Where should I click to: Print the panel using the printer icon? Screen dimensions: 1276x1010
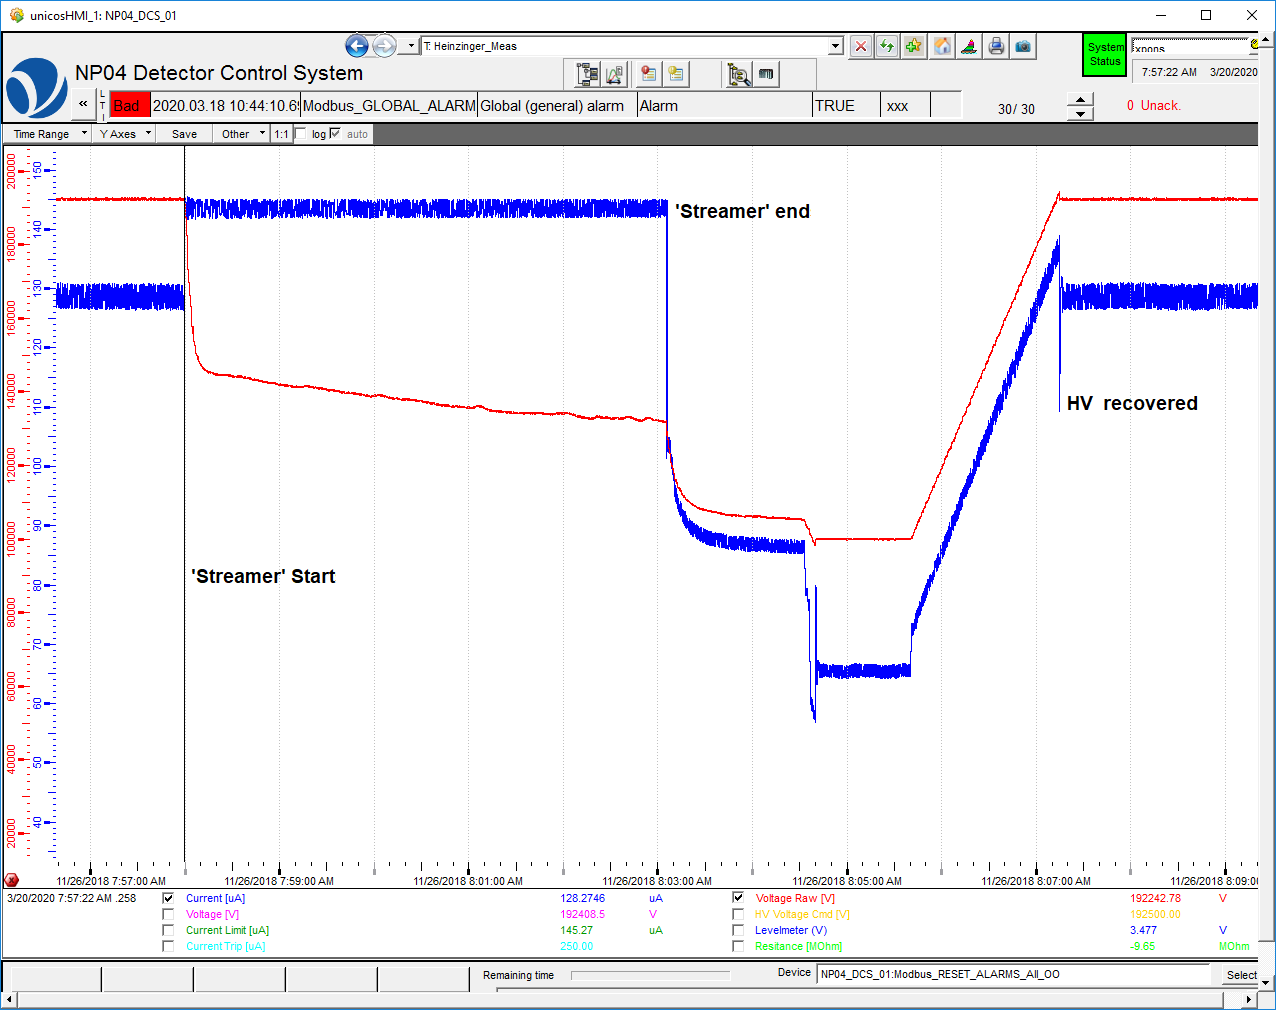(996, 46)
